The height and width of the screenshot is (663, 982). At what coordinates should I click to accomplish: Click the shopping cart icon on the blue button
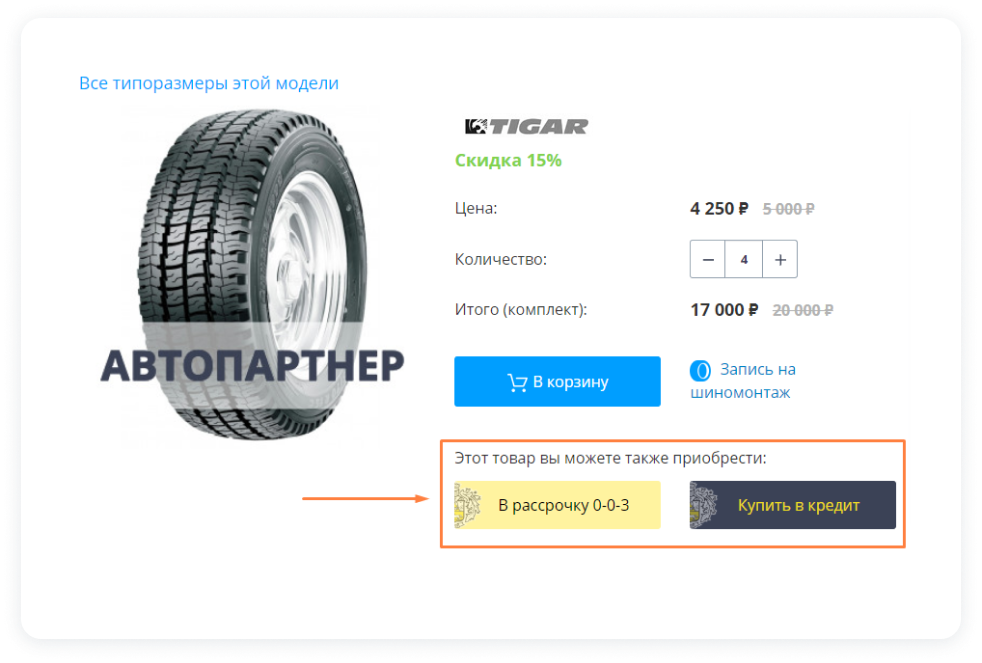(517, 383)
